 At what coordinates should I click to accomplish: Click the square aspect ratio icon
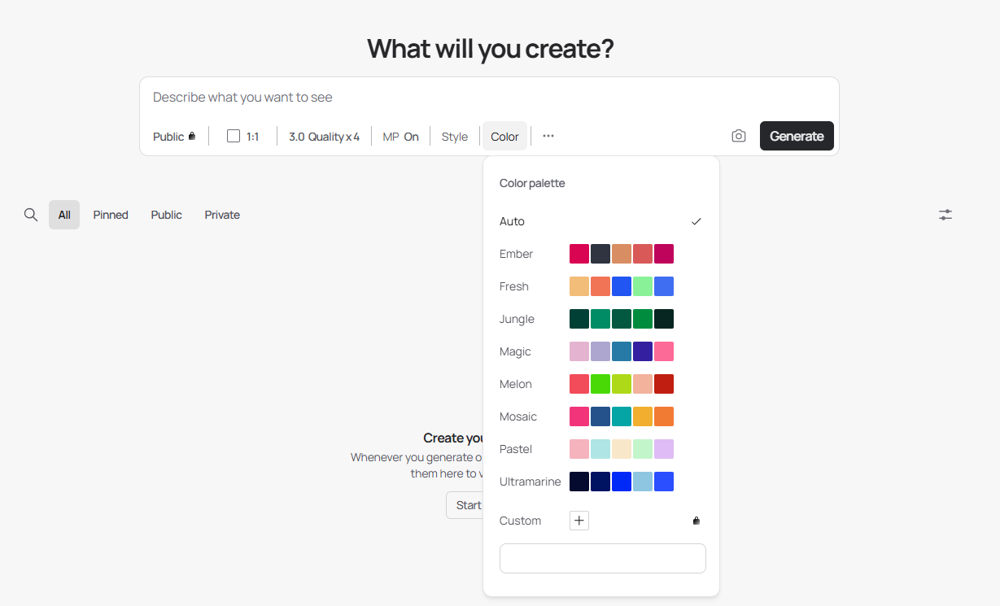coord(233,136)
